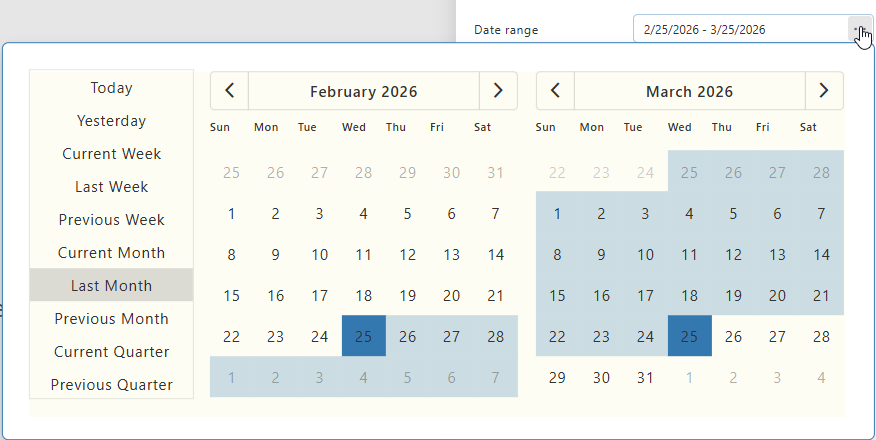Pick March 31 in the calendar
The width and height of the screenshot is (876, 440).
pyautogui.click(x=646, y=378)
